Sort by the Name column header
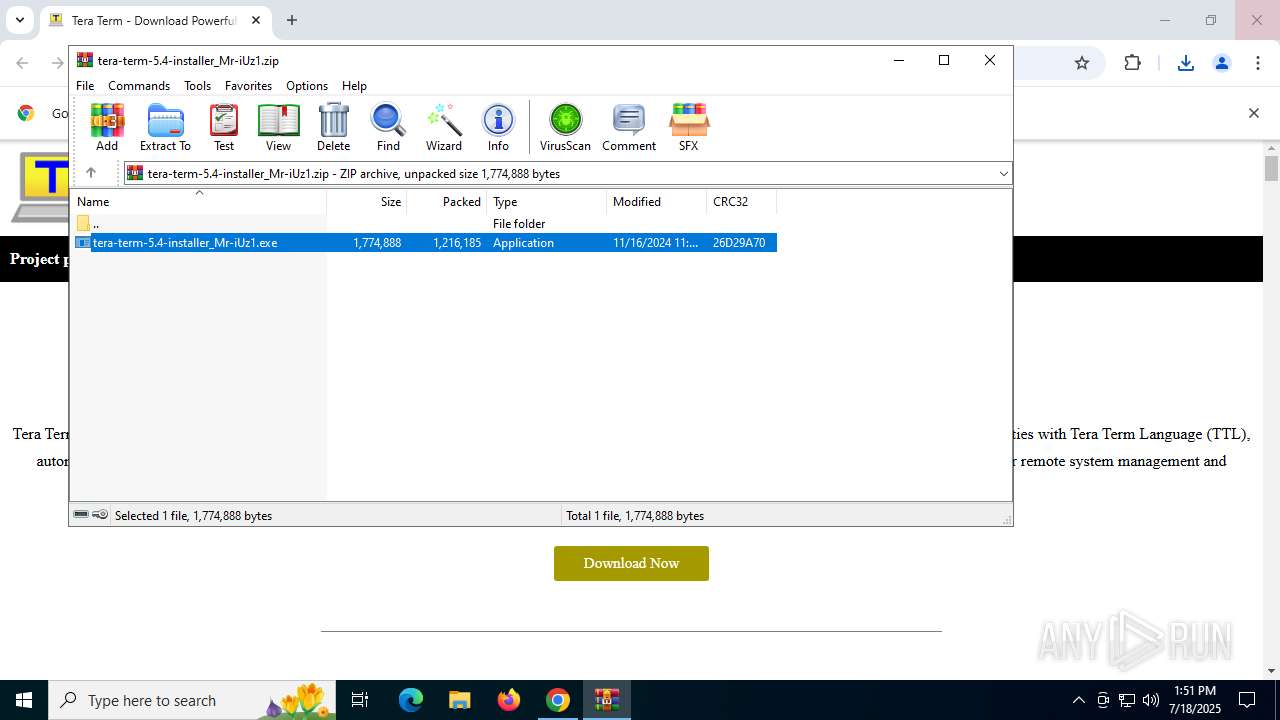 198,202
